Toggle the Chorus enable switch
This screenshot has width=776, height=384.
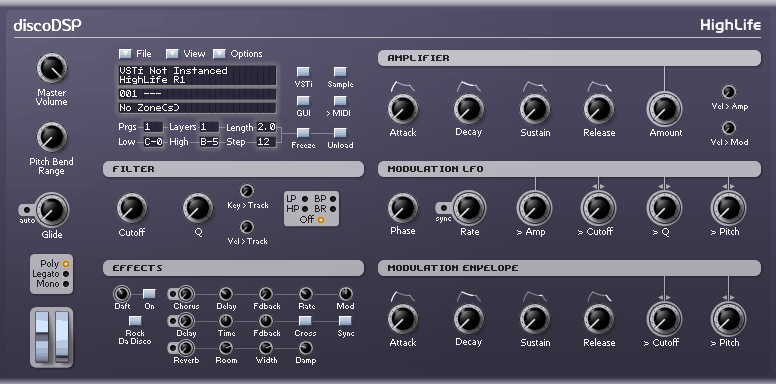point(173,294)
